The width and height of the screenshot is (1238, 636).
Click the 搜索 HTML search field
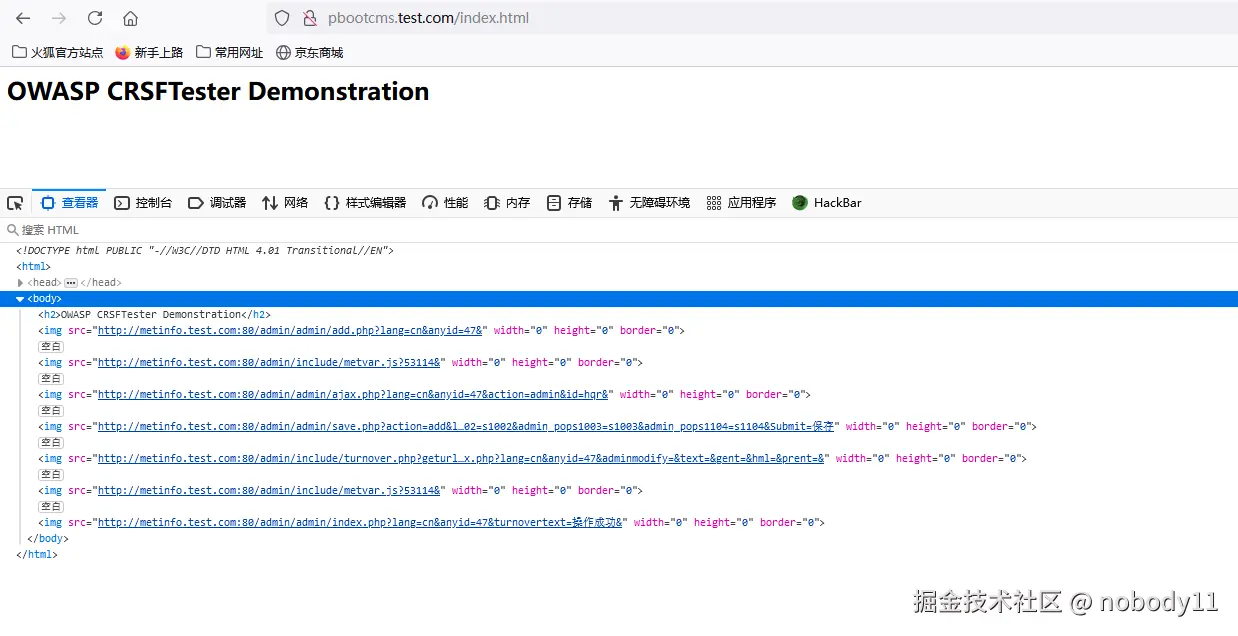[619, 230]
